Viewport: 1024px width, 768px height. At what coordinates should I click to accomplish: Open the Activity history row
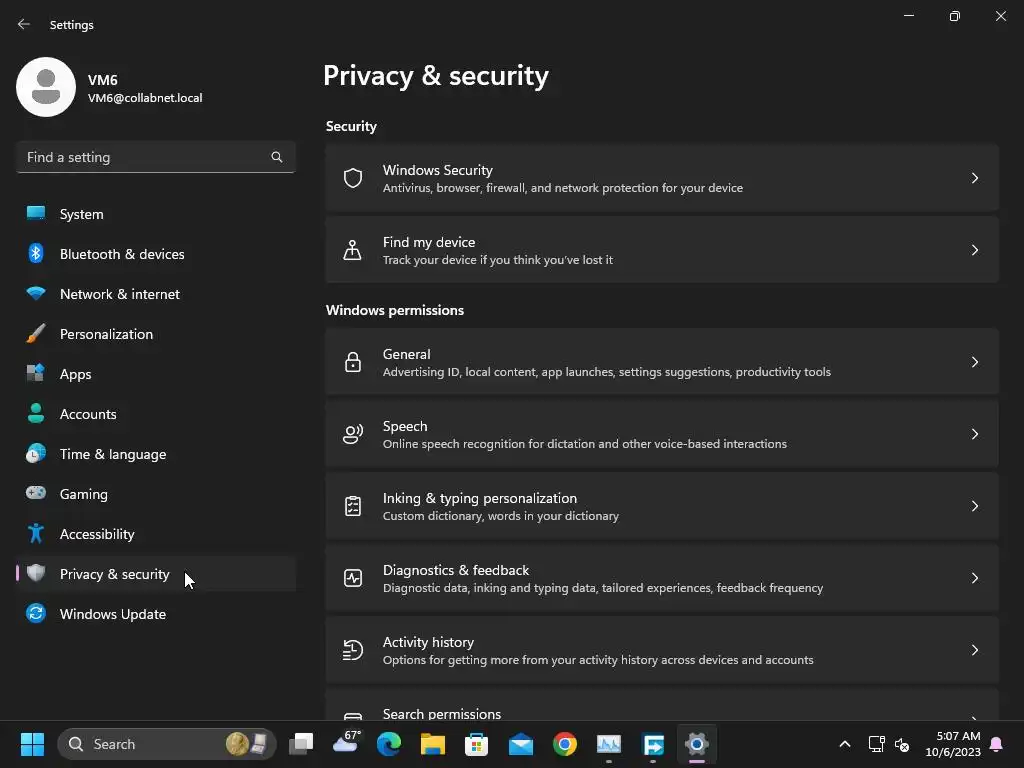coord(662,650)
